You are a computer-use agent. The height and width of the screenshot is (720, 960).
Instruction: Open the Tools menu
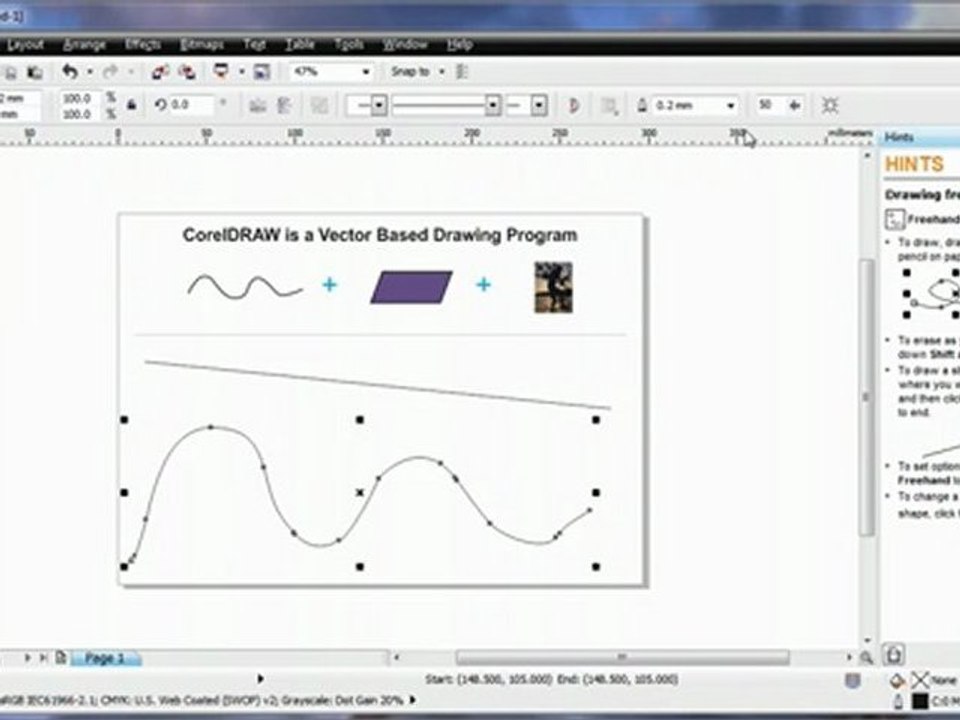349,45
